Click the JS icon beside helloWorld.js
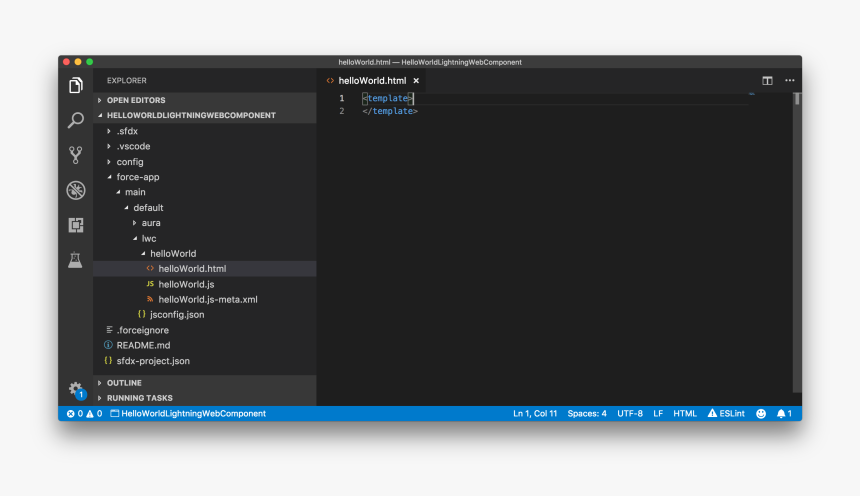 pyautogui.click(x=150, y=284)
